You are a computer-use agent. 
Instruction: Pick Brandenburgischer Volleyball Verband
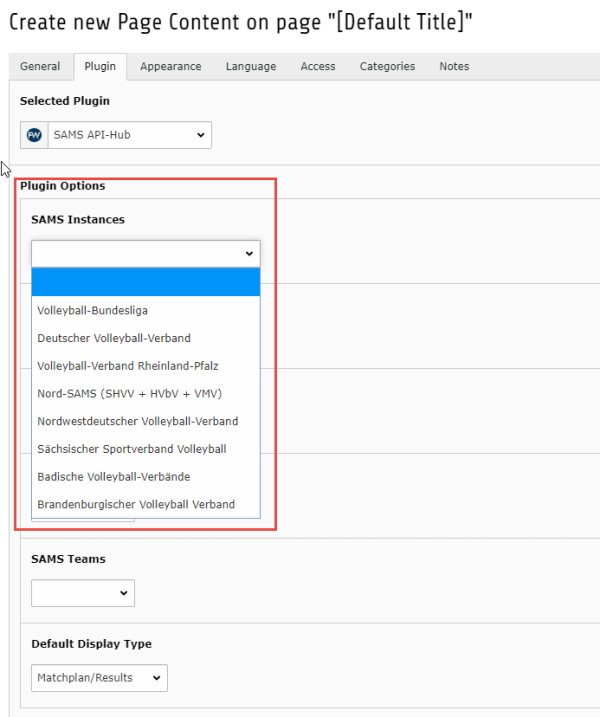146,504
